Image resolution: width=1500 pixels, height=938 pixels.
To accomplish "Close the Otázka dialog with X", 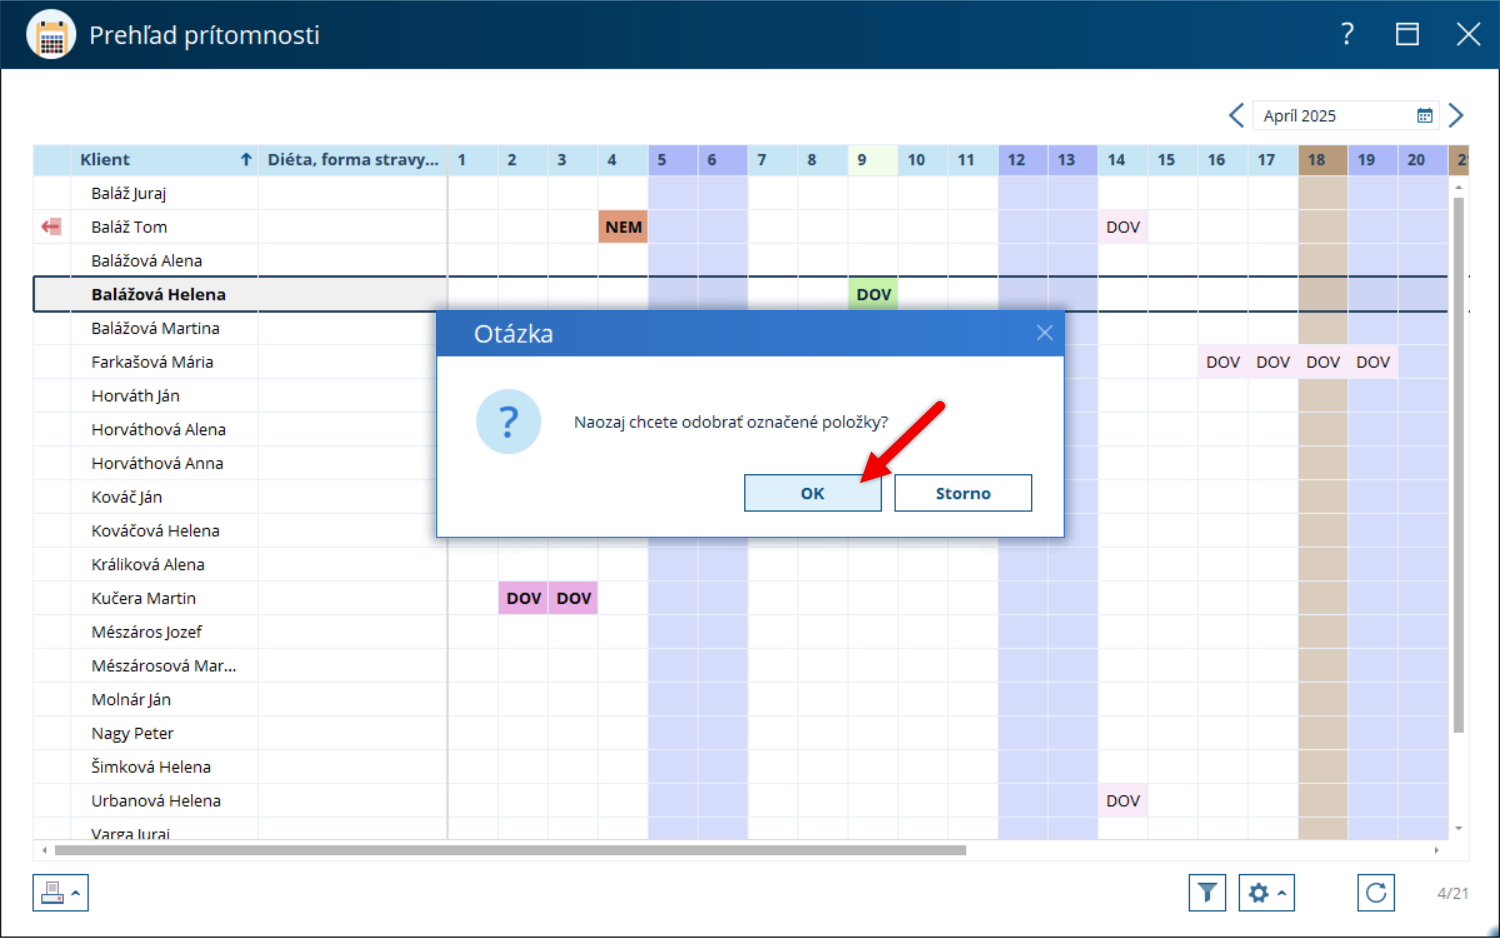I will [1044, 333].
